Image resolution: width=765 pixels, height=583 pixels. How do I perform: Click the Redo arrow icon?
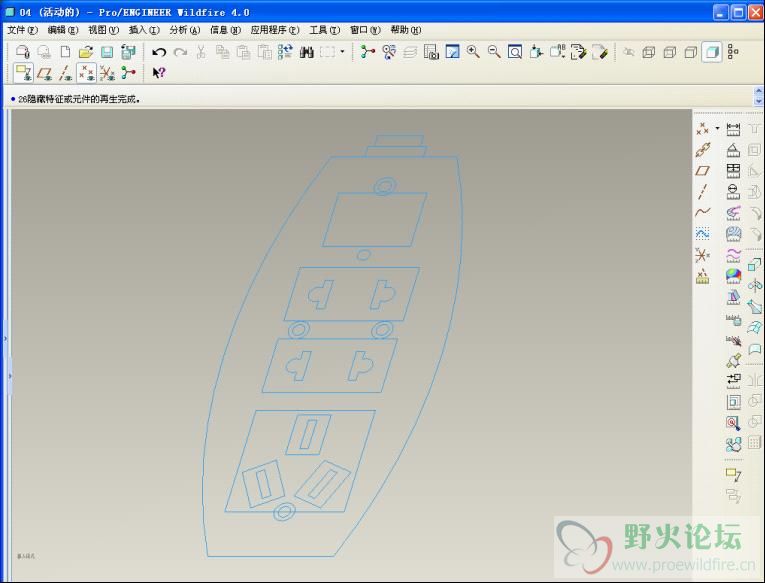pyautogui.click(x=180, y=52)
